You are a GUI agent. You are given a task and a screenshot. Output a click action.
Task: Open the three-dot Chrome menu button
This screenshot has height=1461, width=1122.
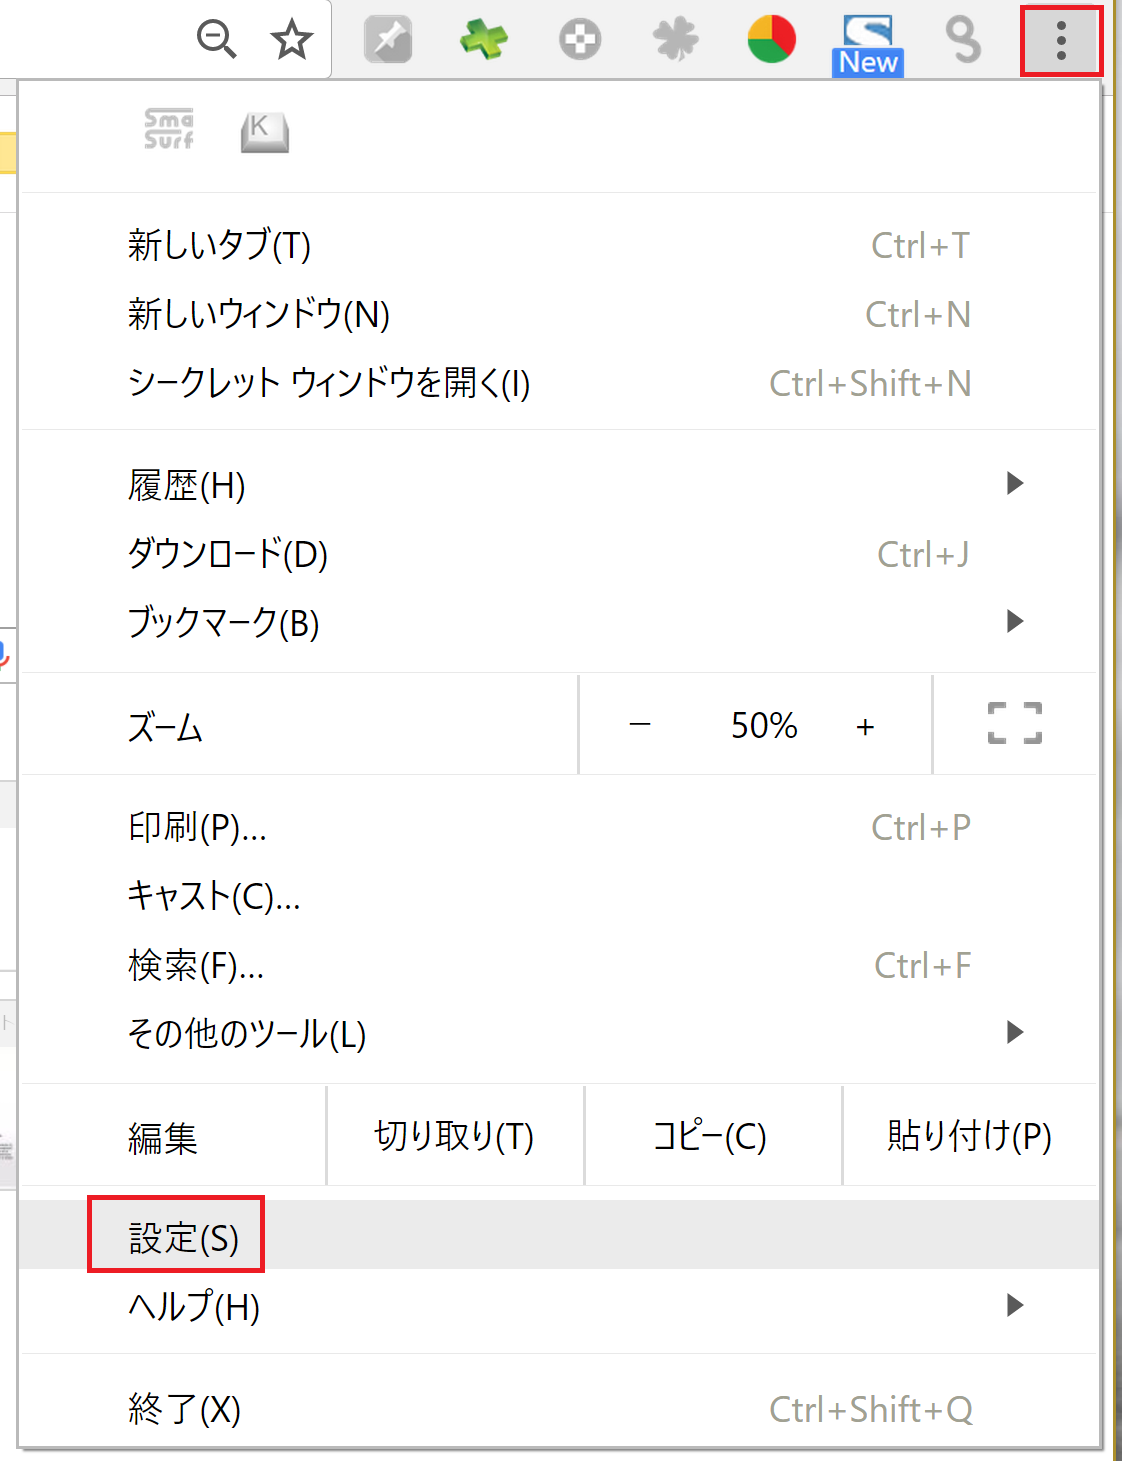1061,40
